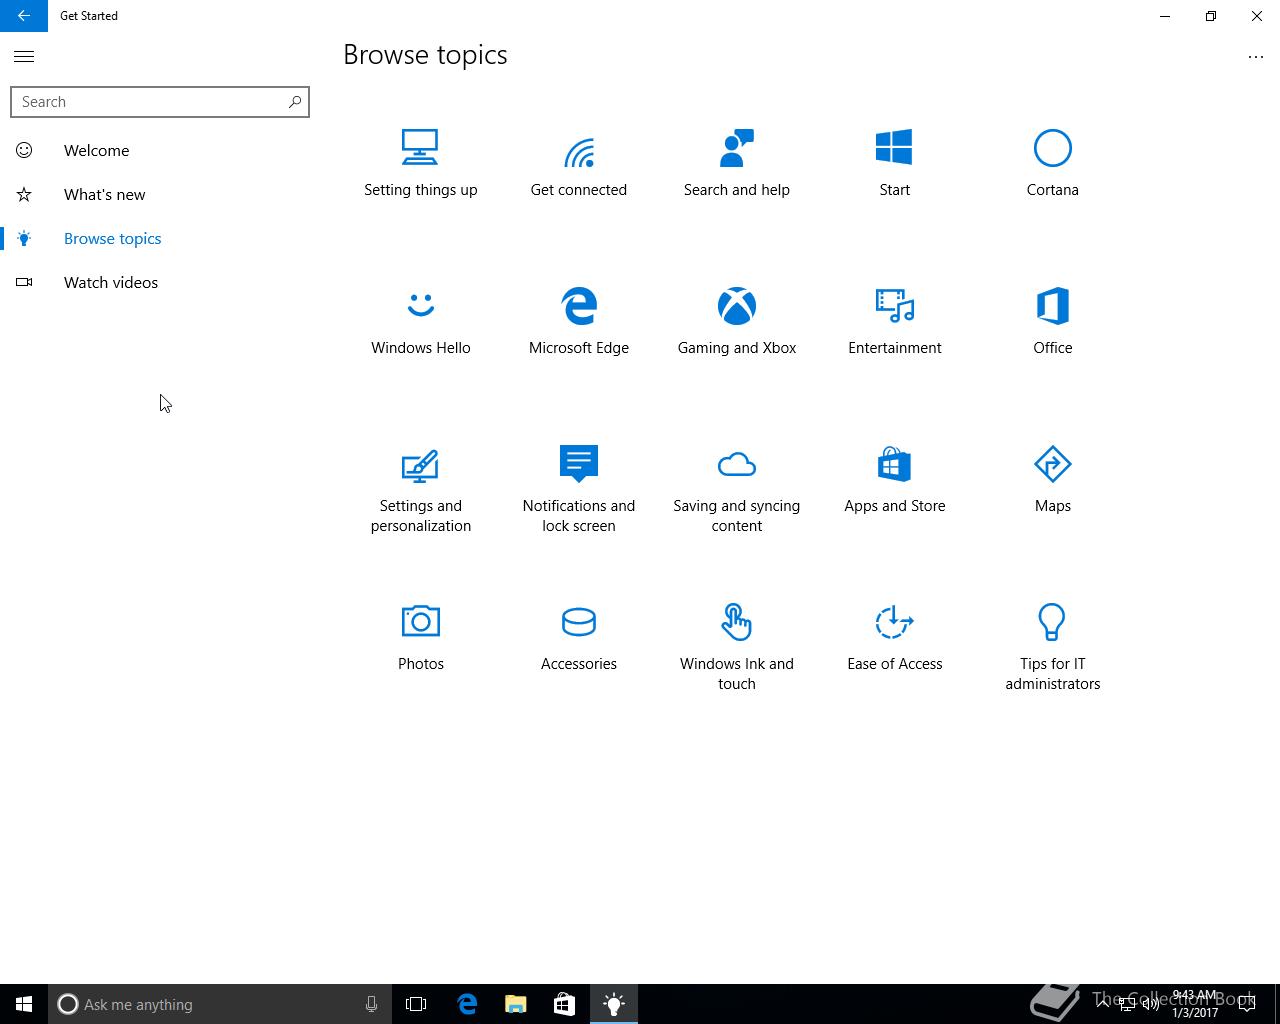
Task: Activate the Cortana microphone
Action: 371,1004
